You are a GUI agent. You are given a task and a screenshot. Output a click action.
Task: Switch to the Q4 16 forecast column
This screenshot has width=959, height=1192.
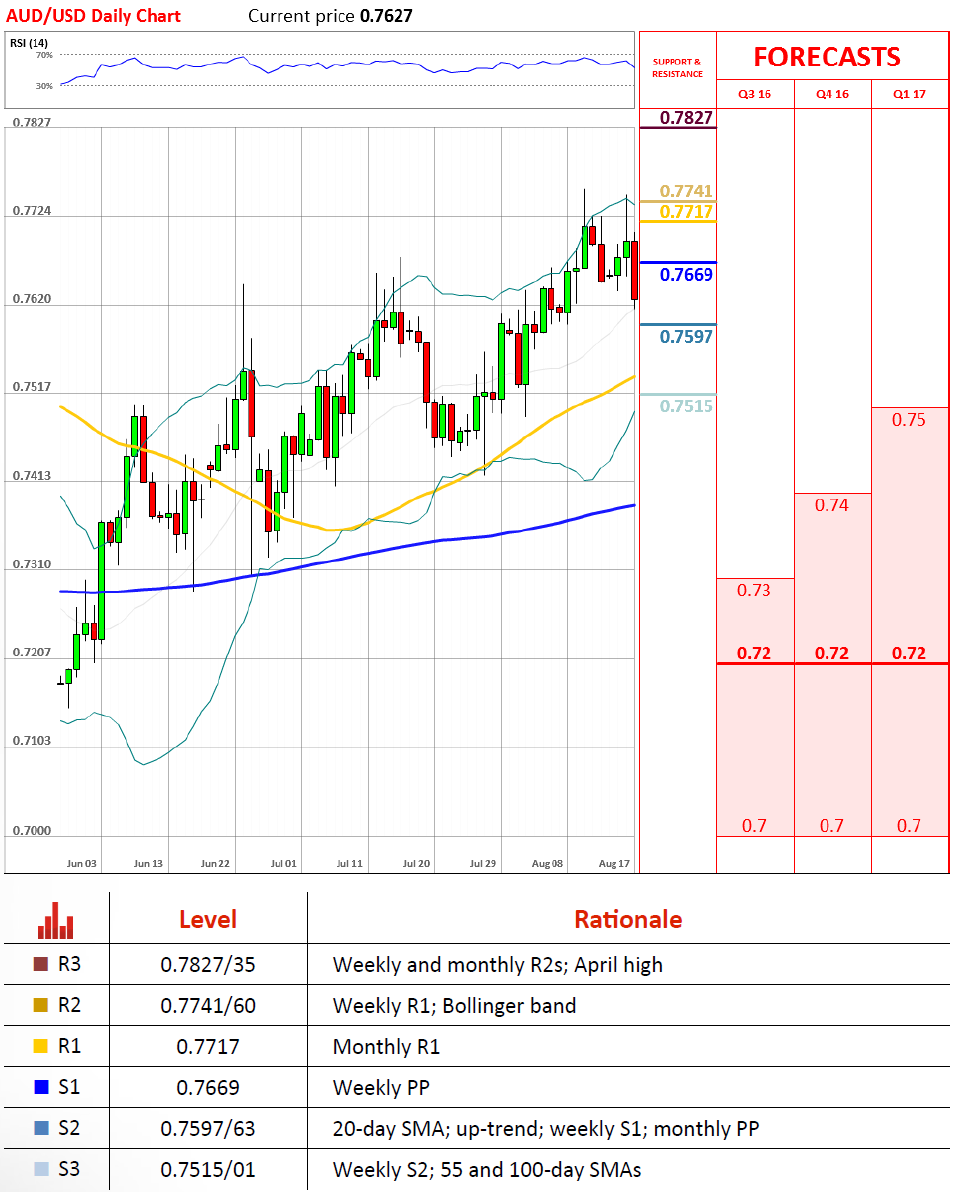(832, 94)
